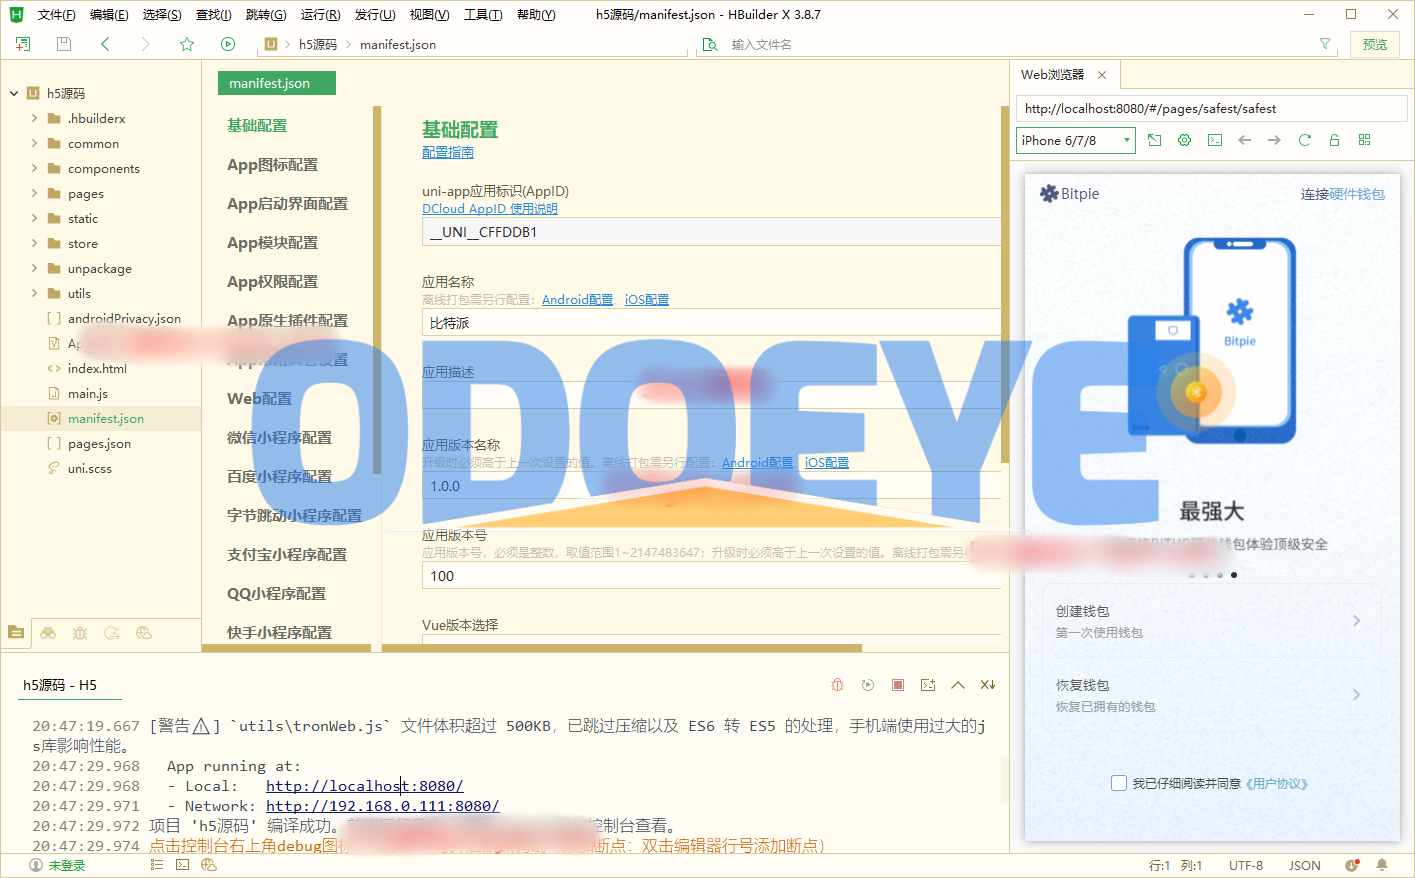This screenshot has height=878, width=1415.
Task: Open the sync panel icon in sidebar
Action: click(112, 632)
